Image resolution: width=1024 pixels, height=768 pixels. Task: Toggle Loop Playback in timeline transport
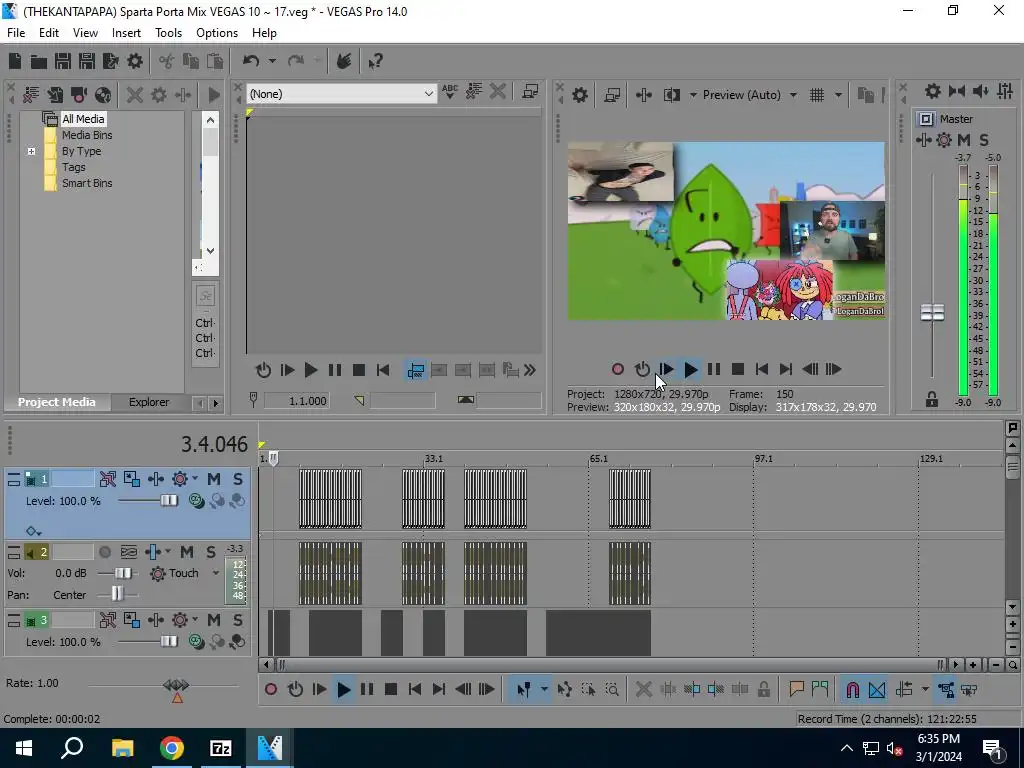295,689
